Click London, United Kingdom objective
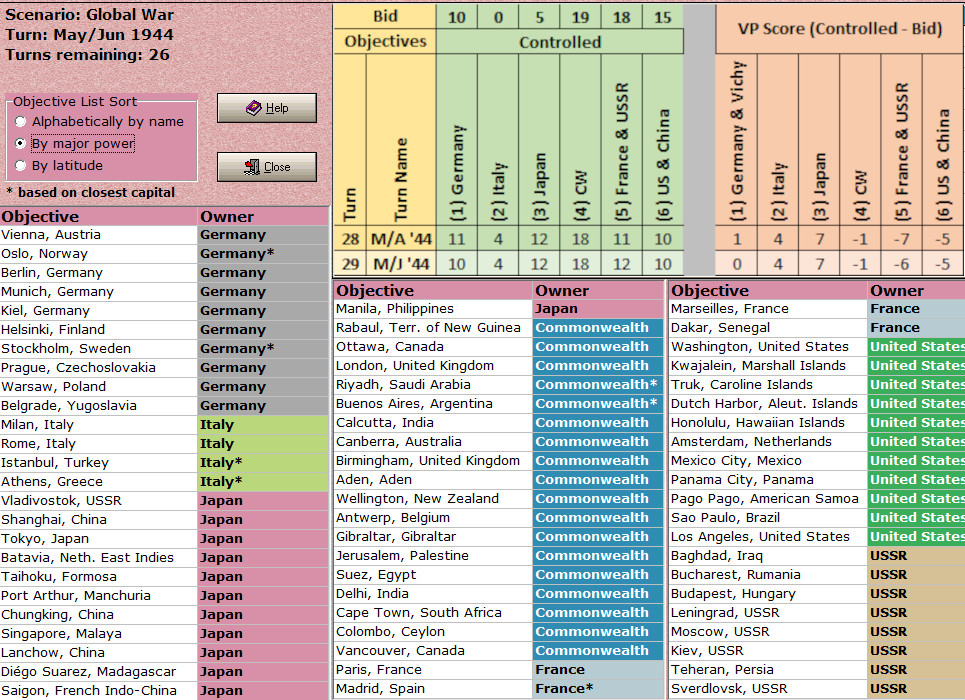965x700 pixels. click(433, 366)
